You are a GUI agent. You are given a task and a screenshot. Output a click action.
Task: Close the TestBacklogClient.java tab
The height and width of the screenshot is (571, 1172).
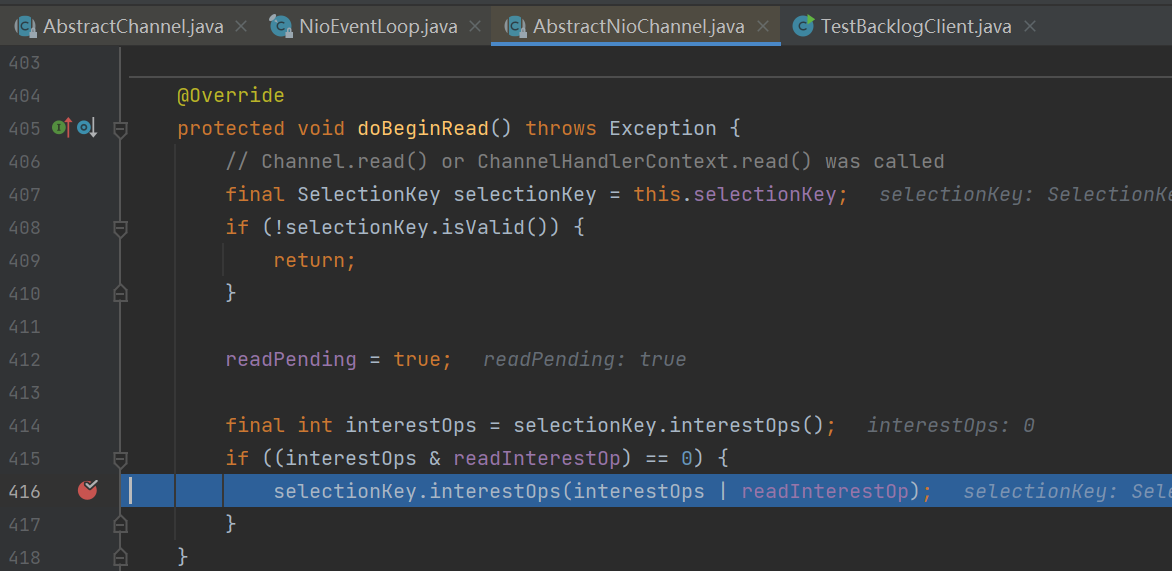tap(1031, 27)
